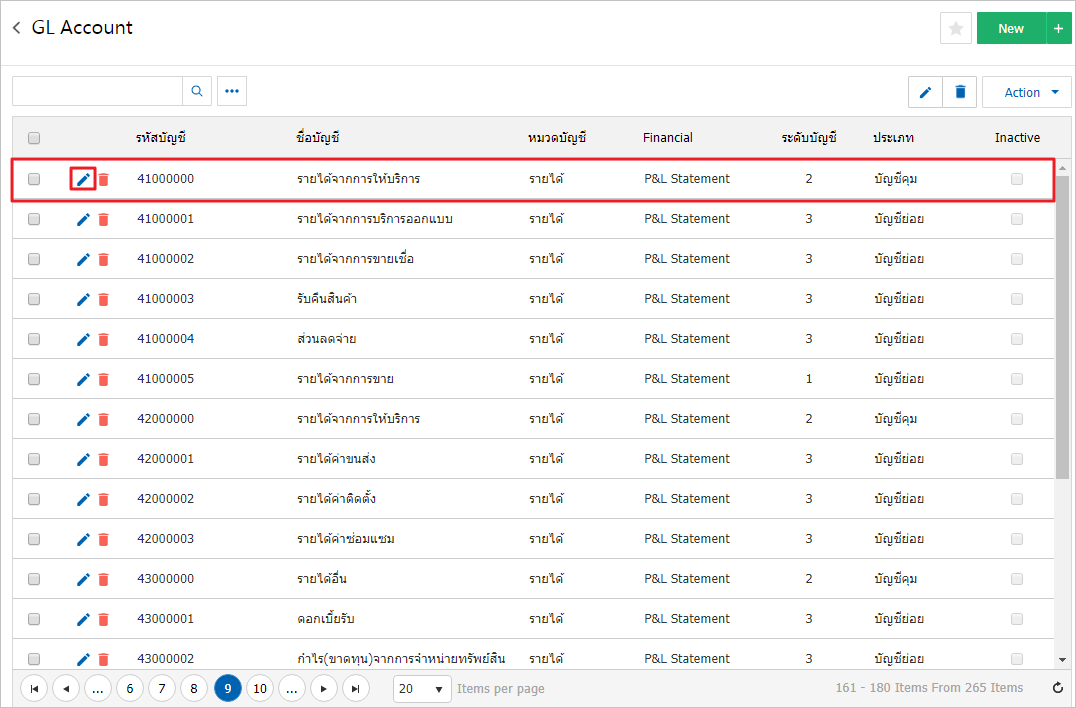
Task: Mark page as favorite with star icon
Action: coord(955,28)
